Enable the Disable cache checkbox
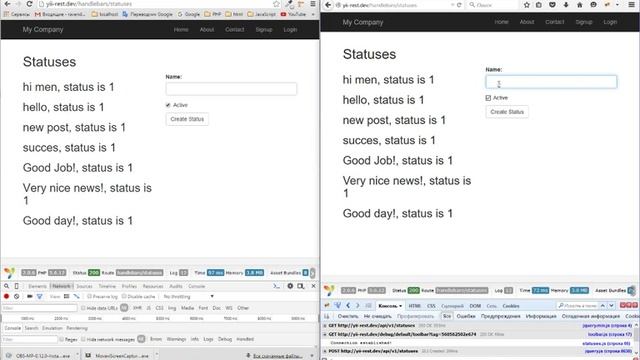The width and height of the screenshot is (640, 360). [x=124, y=296]
